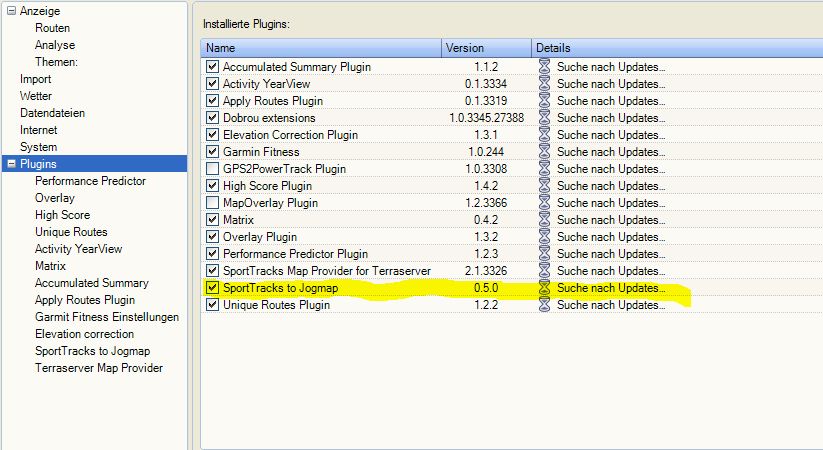Image resolution: width=823 pixels, height=450 pixels.
Task: Click hourglass icon in SportTracks to Jogmap row
Action: 544,288
